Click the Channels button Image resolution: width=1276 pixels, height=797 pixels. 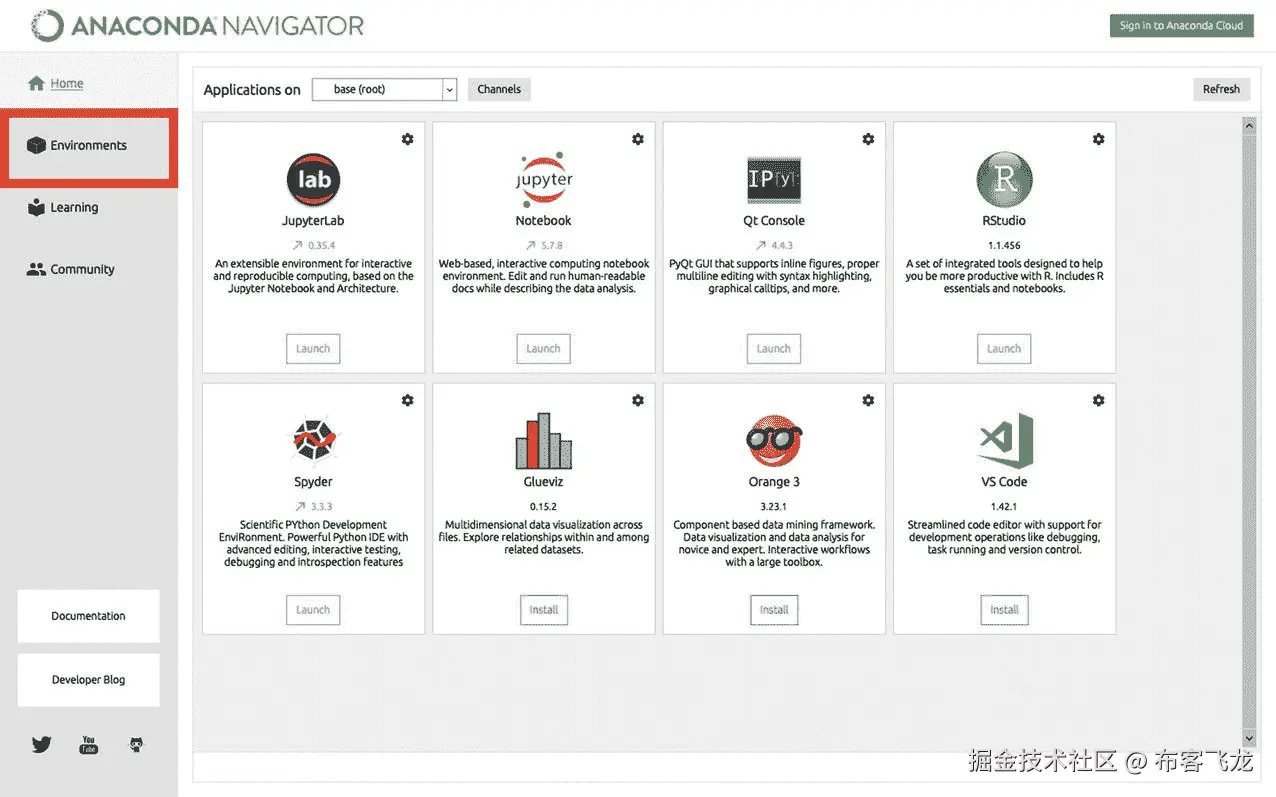click(499, 89)
